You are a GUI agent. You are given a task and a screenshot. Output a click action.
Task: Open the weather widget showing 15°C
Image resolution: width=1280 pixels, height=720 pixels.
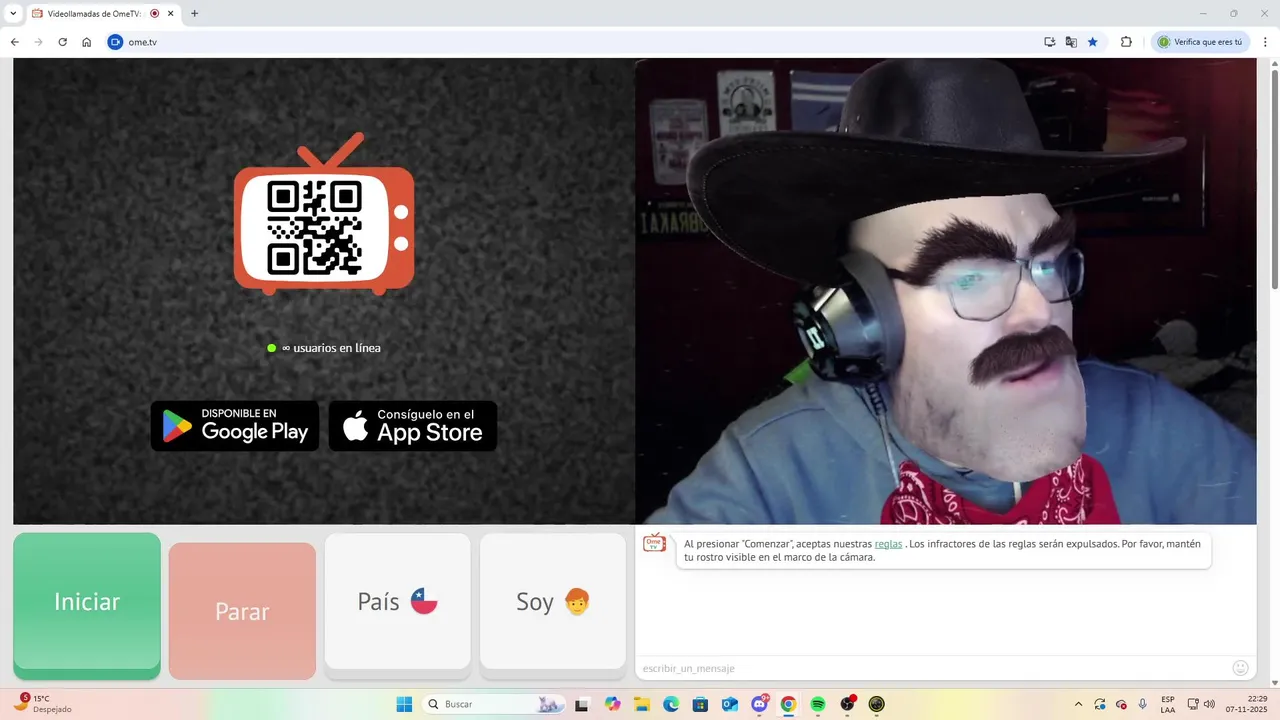click(x=42, y=704)
